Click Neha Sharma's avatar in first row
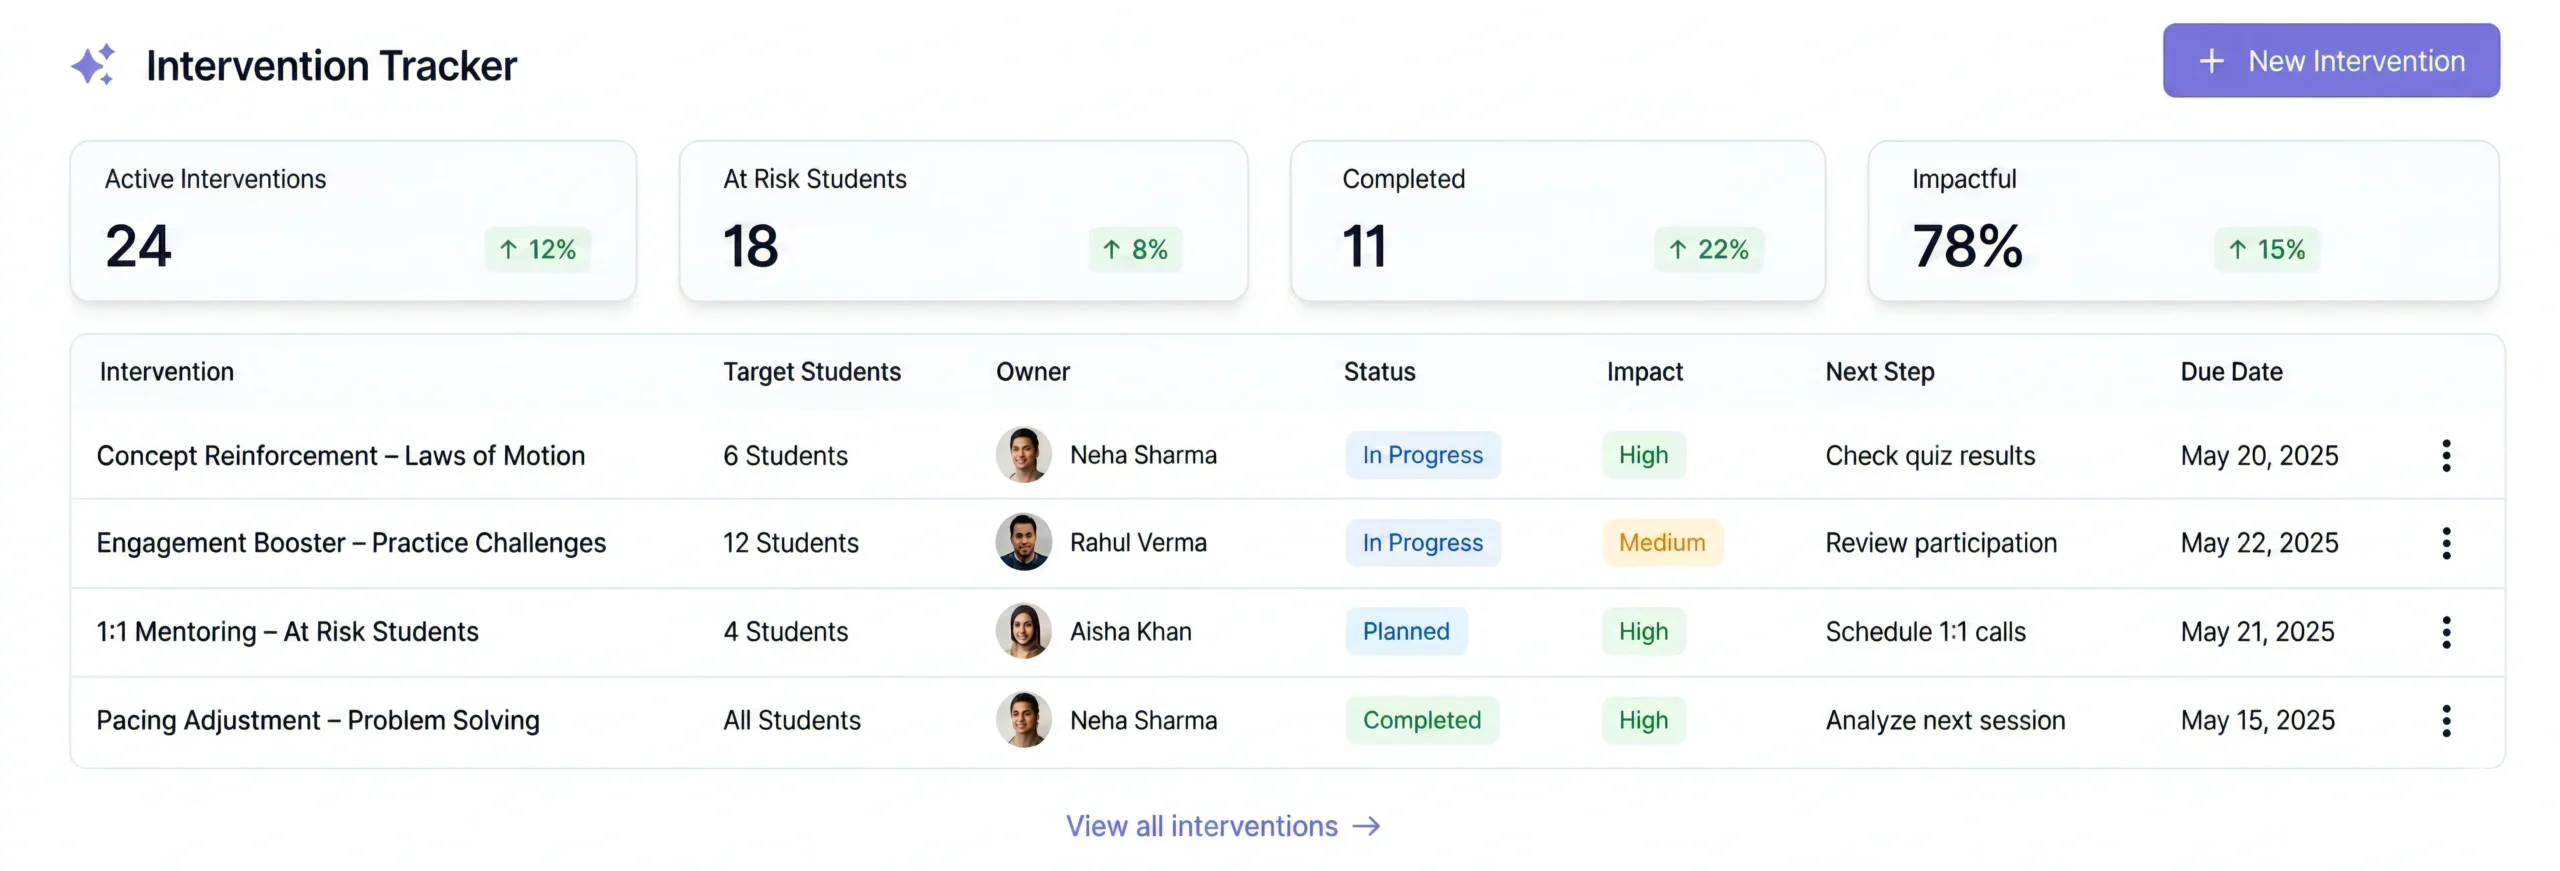This screenshot has height=871, width=2560. [1023, 455]
